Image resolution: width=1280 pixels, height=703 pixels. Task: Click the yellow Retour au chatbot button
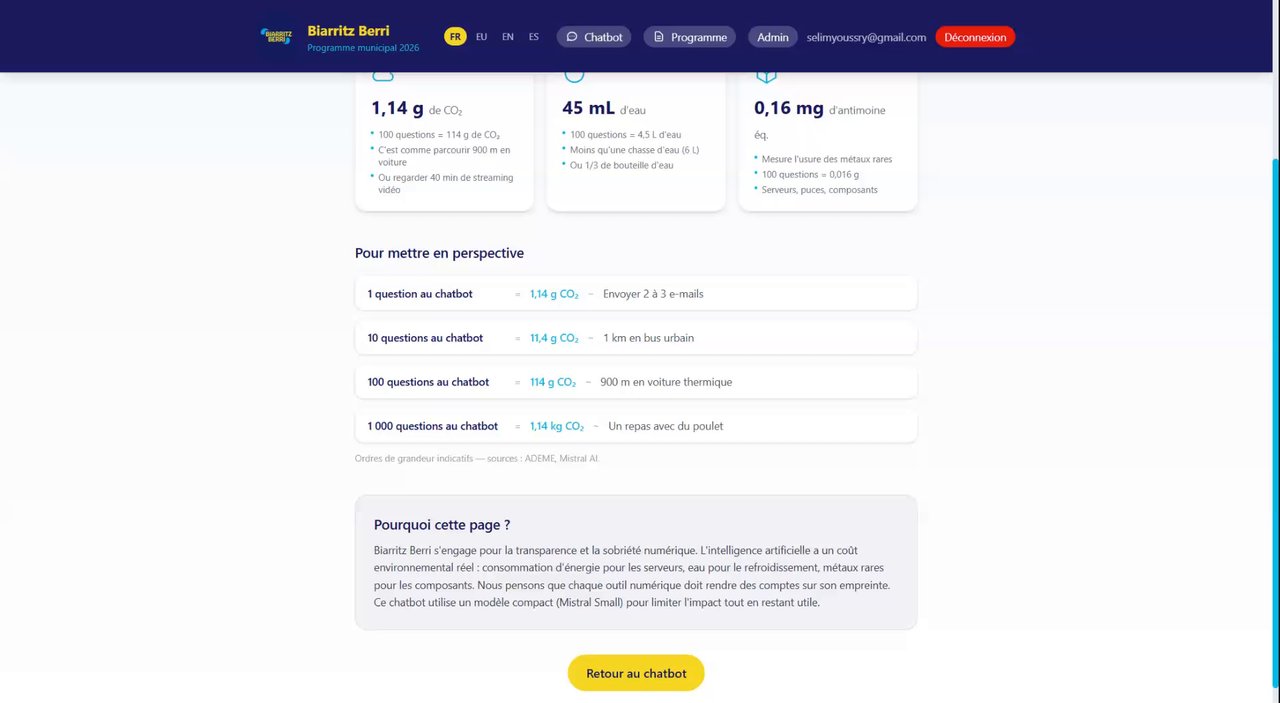(x=636, y=673)
